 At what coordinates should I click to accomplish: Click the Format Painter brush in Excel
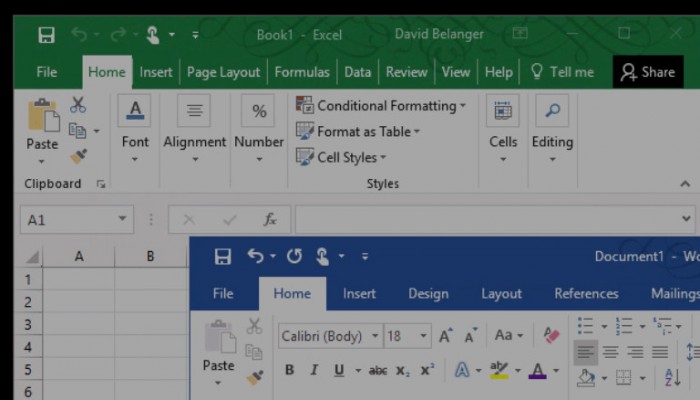pos(78,156)
